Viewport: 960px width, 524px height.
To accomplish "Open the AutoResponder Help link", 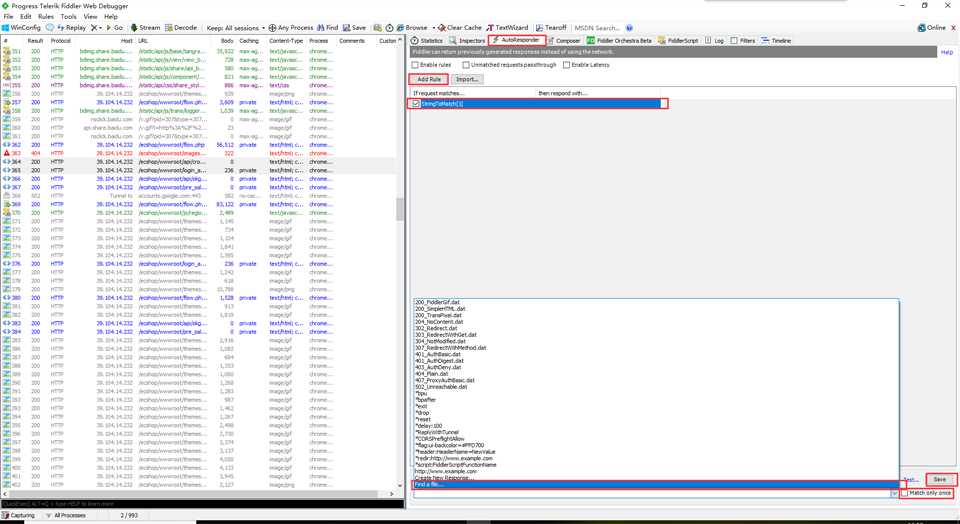I will [x=947, y=53].
